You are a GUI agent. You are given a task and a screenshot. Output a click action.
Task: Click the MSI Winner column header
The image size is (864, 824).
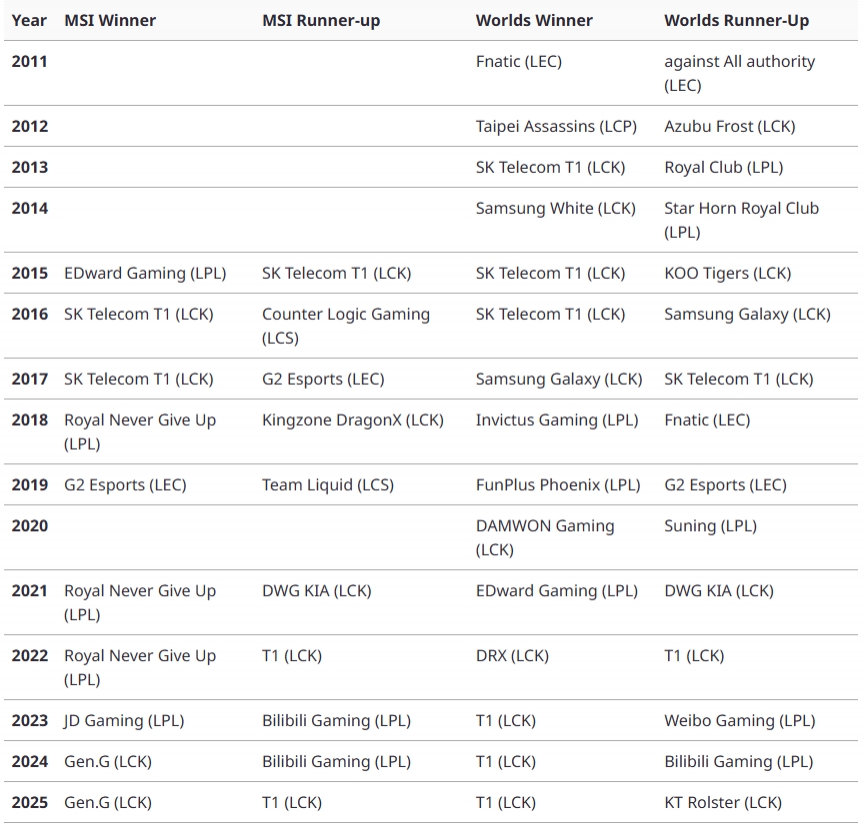tap(110, 20)
